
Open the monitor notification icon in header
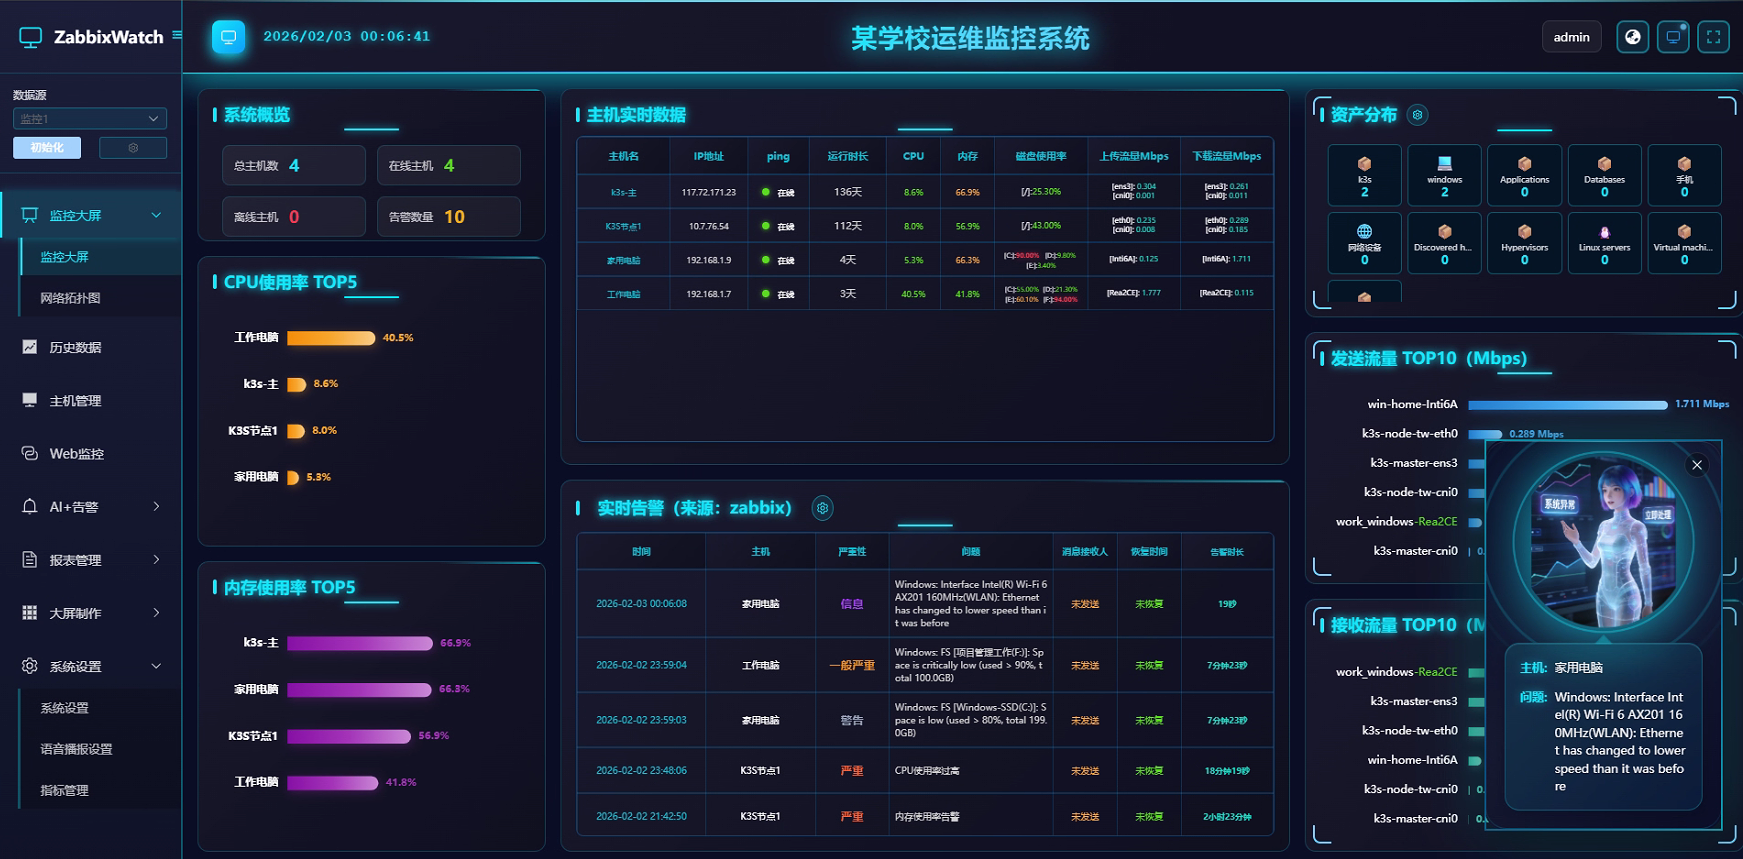1673,37
